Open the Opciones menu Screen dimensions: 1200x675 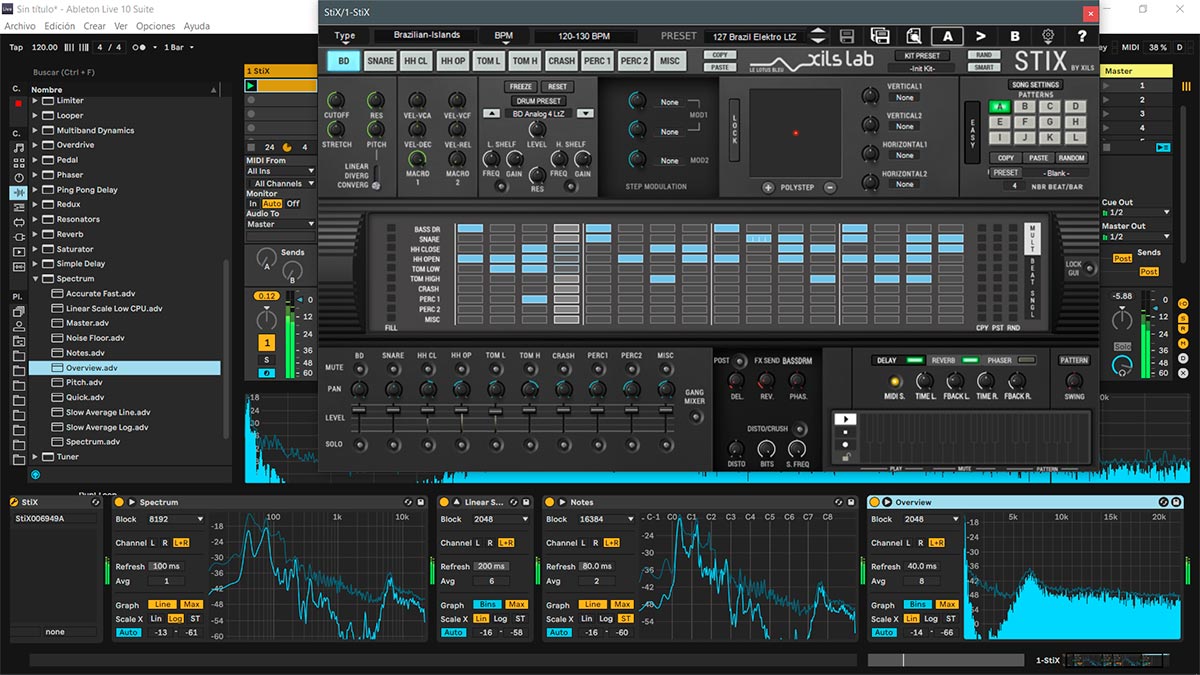(x=155, y=26)
